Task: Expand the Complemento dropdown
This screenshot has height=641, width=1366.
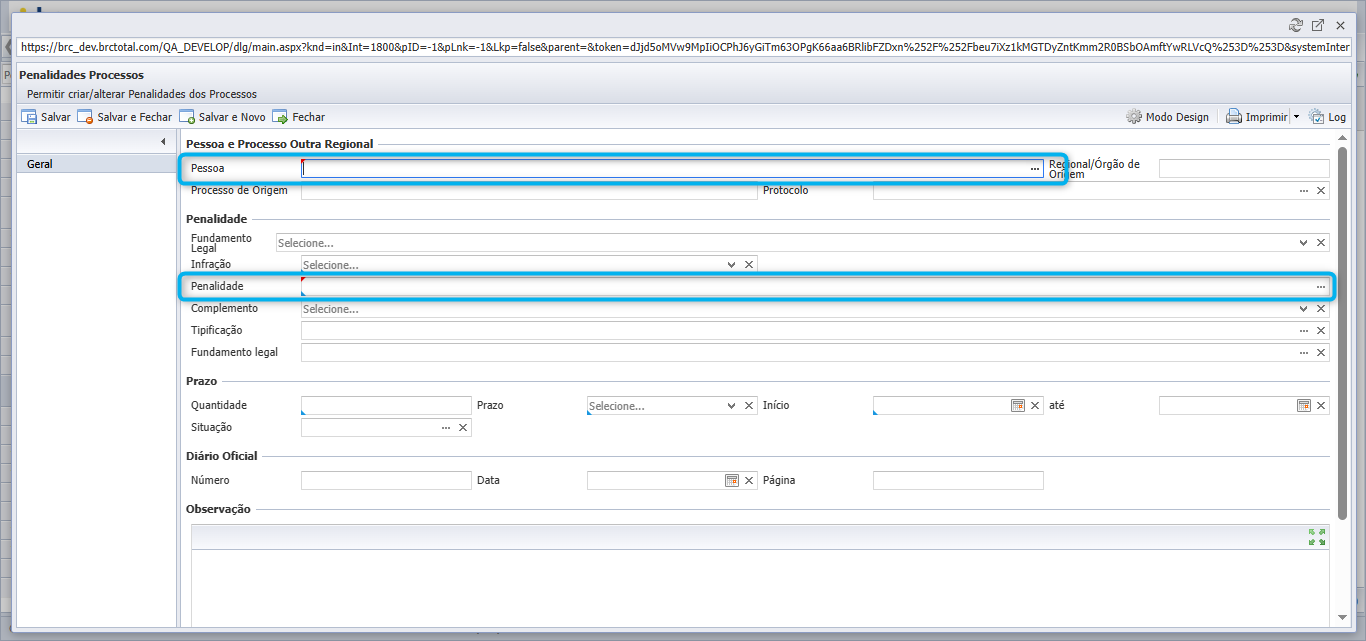Action: pyautogui.click(x=1304, y=309)
